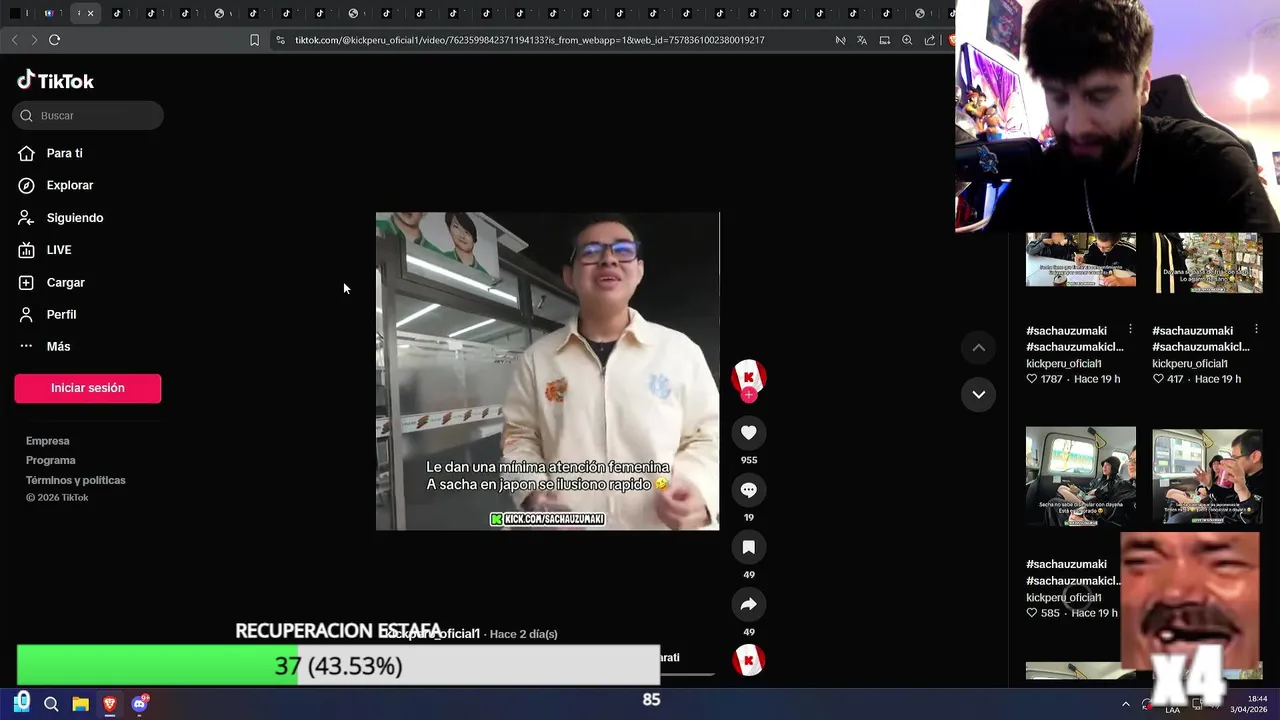1280x720 pixels.
Task: Click the zoom magnifier icon in the address bar
Action: (907, 40)
